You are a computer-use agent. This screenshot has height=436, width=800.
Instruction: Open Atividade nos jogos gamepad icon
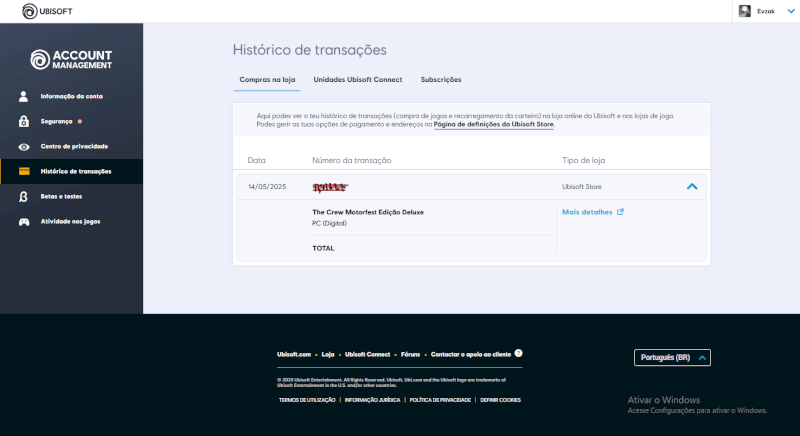(x=24, y=222)
